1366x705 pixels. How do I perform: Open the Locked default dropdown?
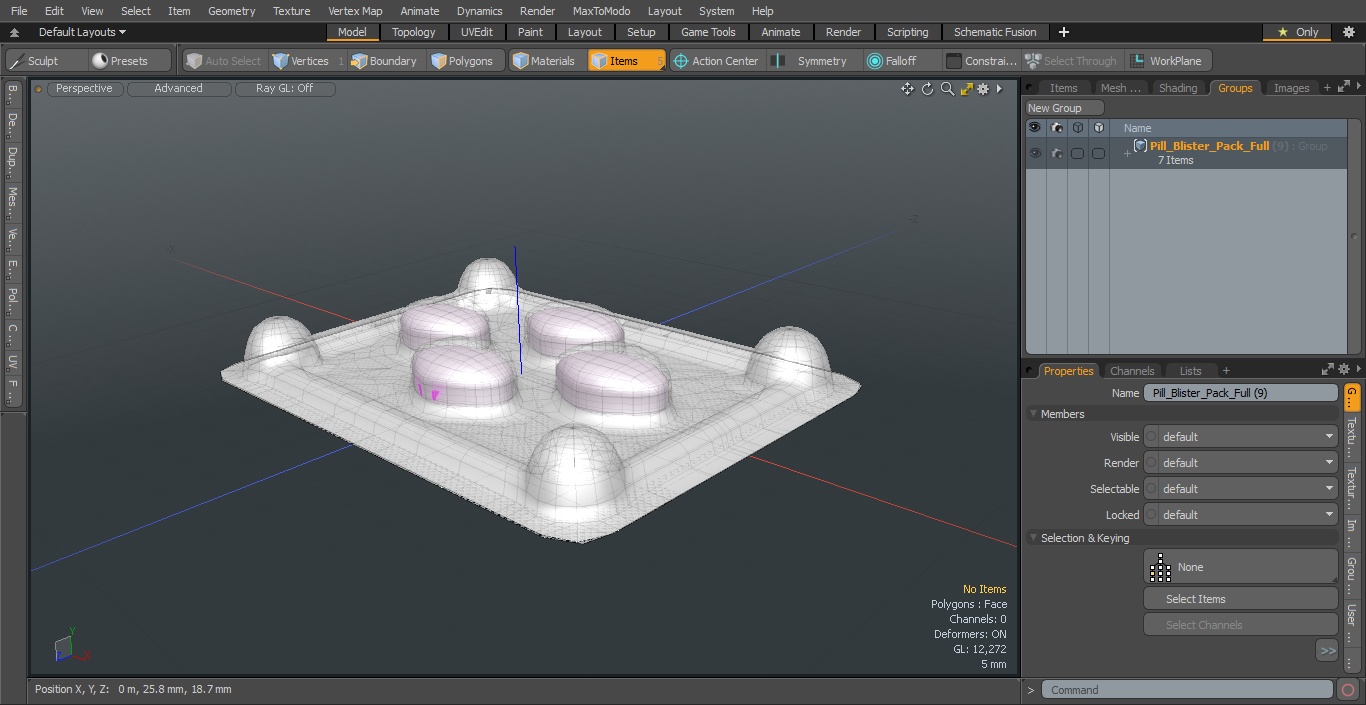pos(1240,515)
